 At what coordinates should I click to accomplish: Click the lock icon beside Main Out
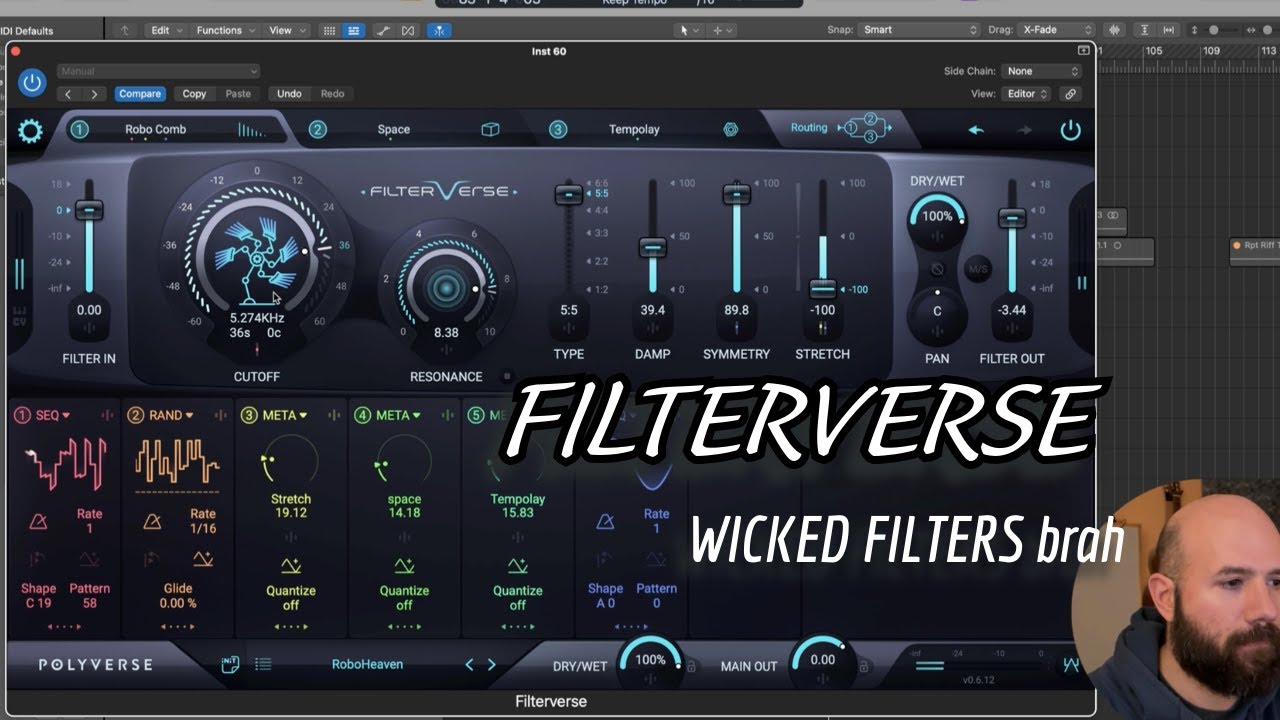click(x=863, y=665)
